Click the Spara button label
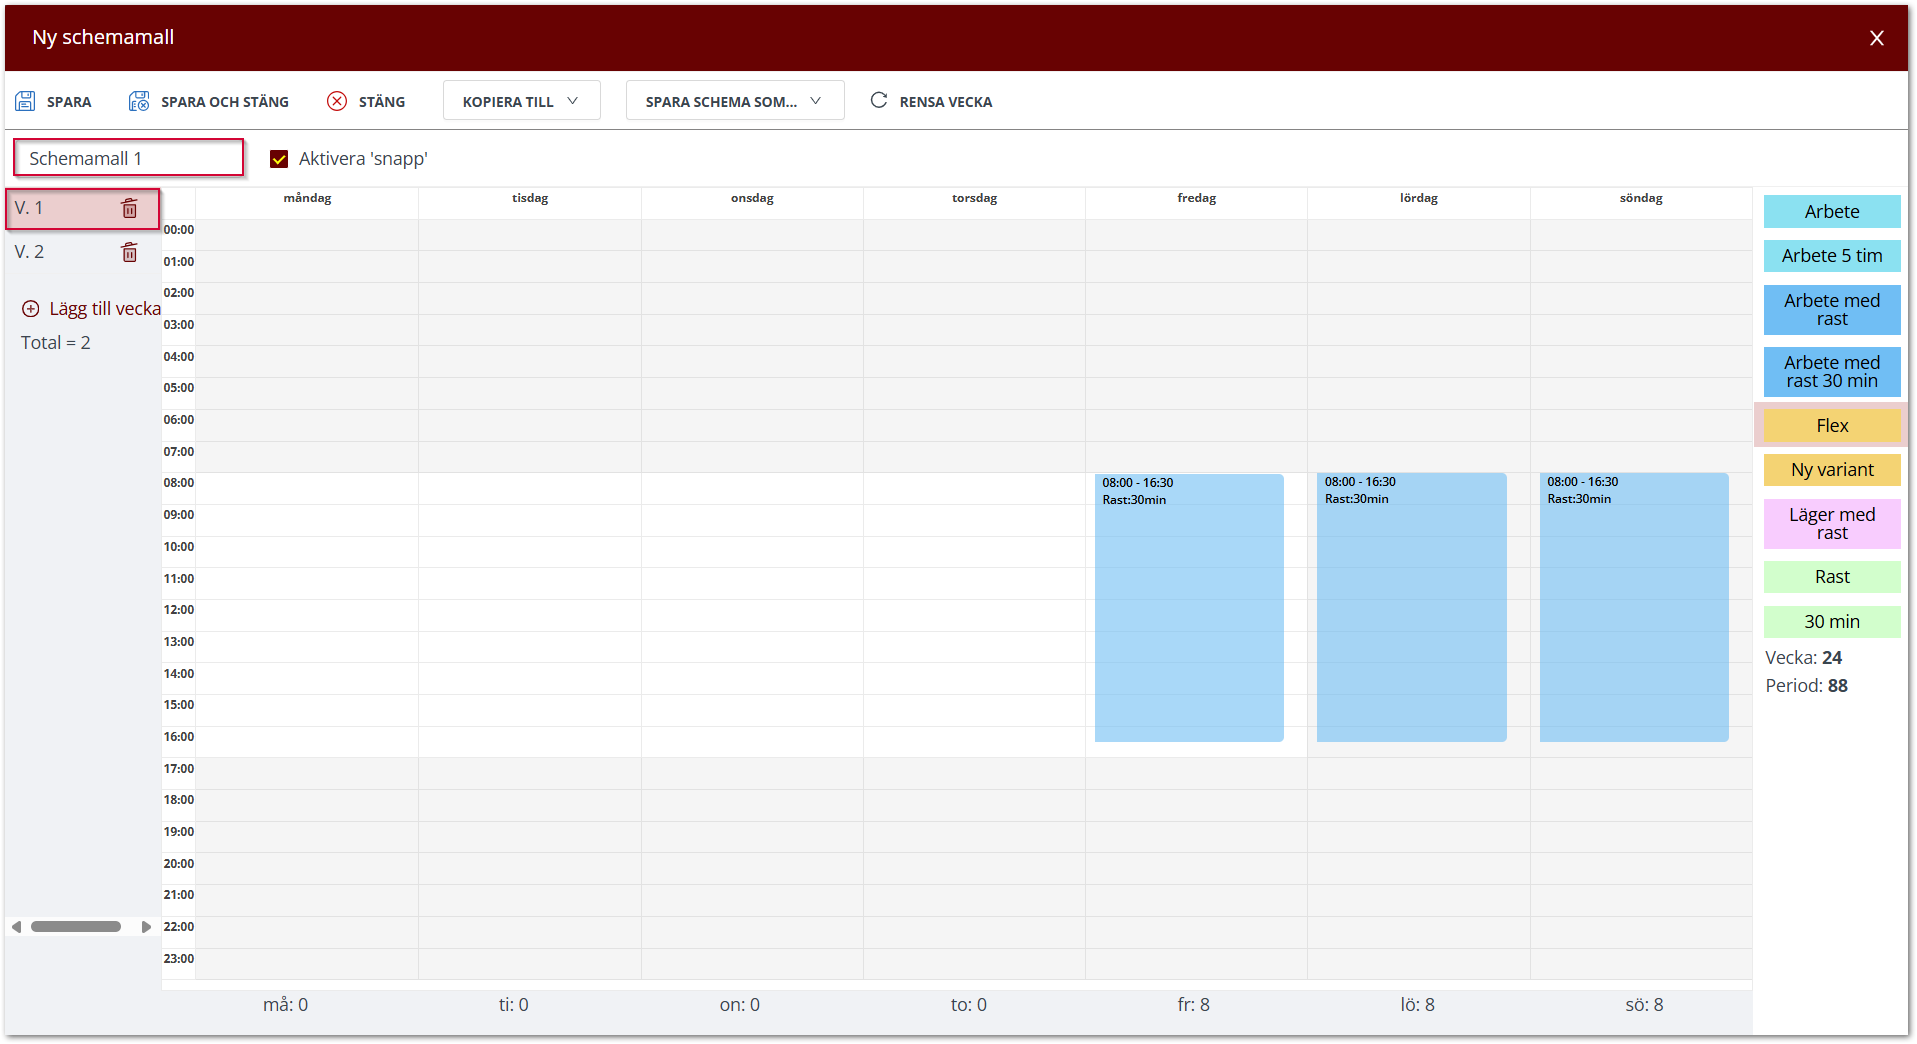 tap(69, 102)
